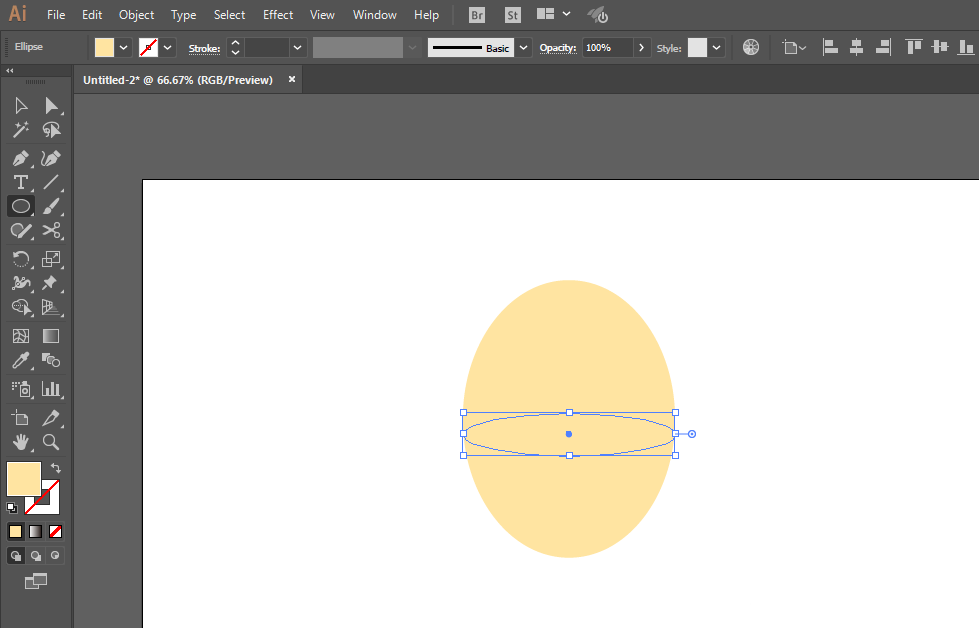Open the stroke color dropdown
This screenshot has width=979, height=628.
[167, 47]
